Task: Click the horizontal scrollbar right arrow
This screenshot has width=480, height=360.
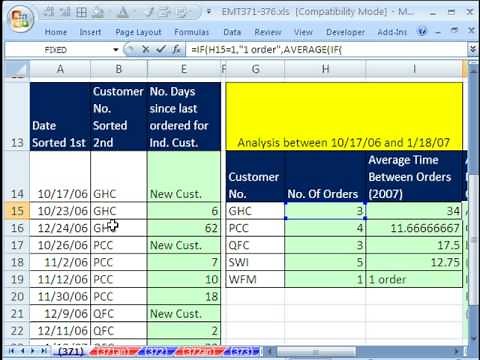Action: [457, 351]
